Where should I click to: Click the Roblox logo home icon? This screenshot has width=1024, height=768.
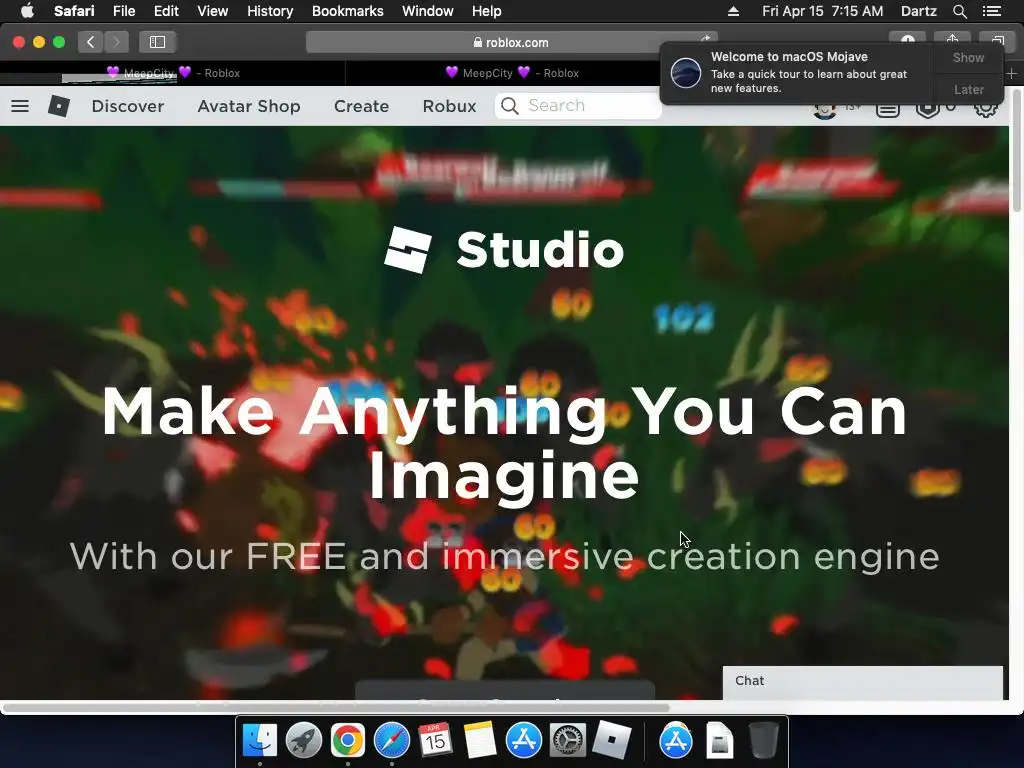tap(59, 106)
